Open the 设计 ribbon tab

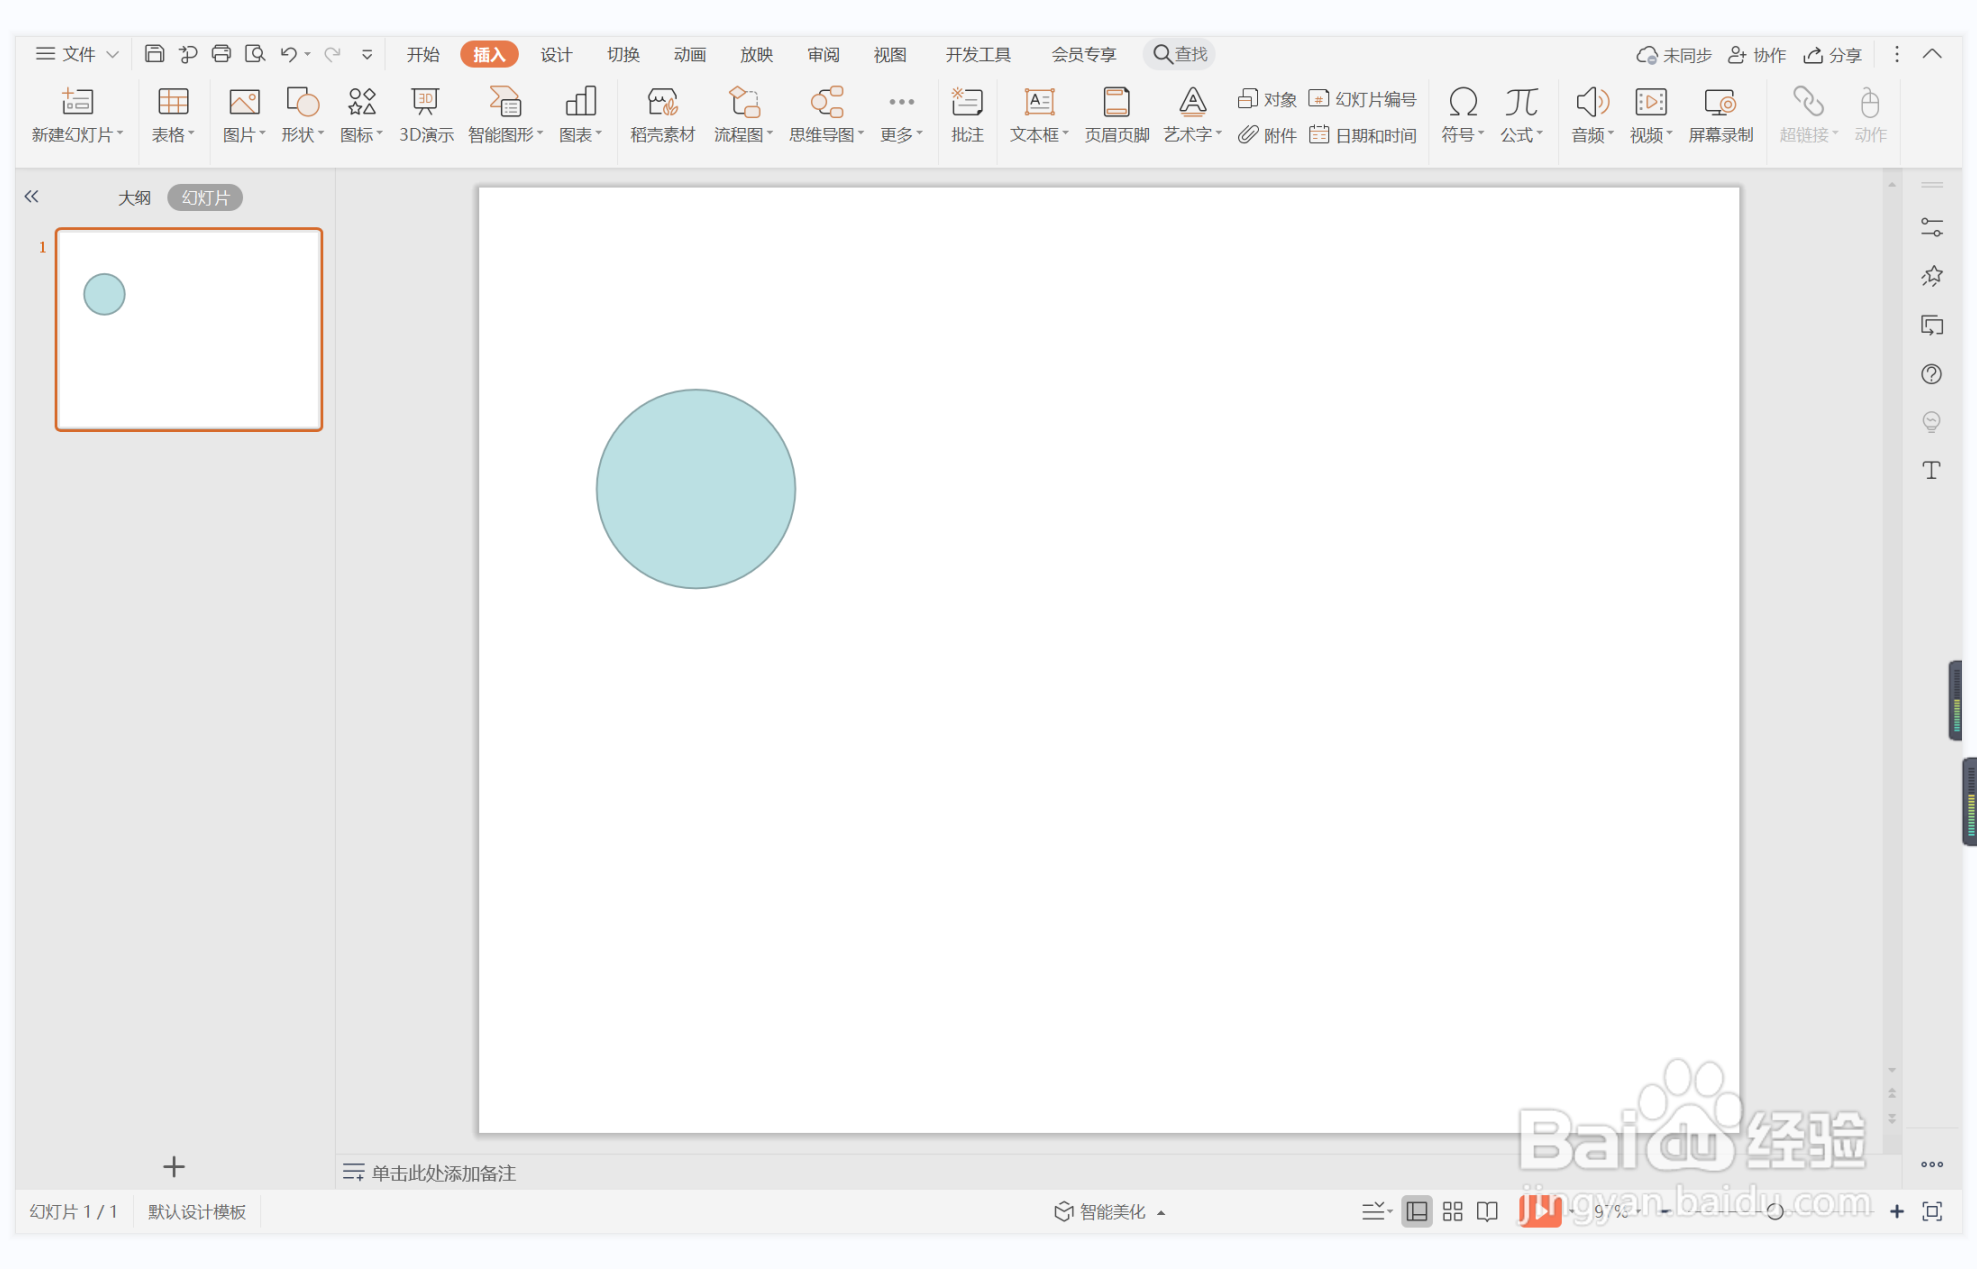tap(556, 54)
